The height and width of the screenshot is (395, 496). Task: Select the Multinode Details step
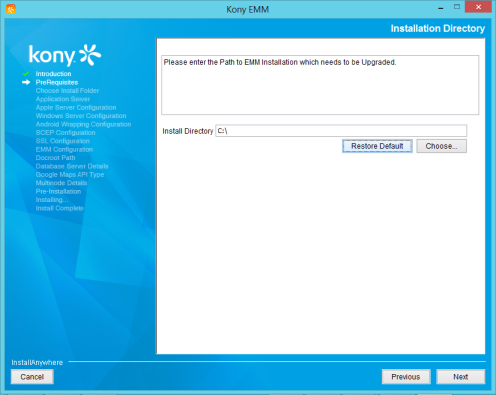click(x=61, y=183)
